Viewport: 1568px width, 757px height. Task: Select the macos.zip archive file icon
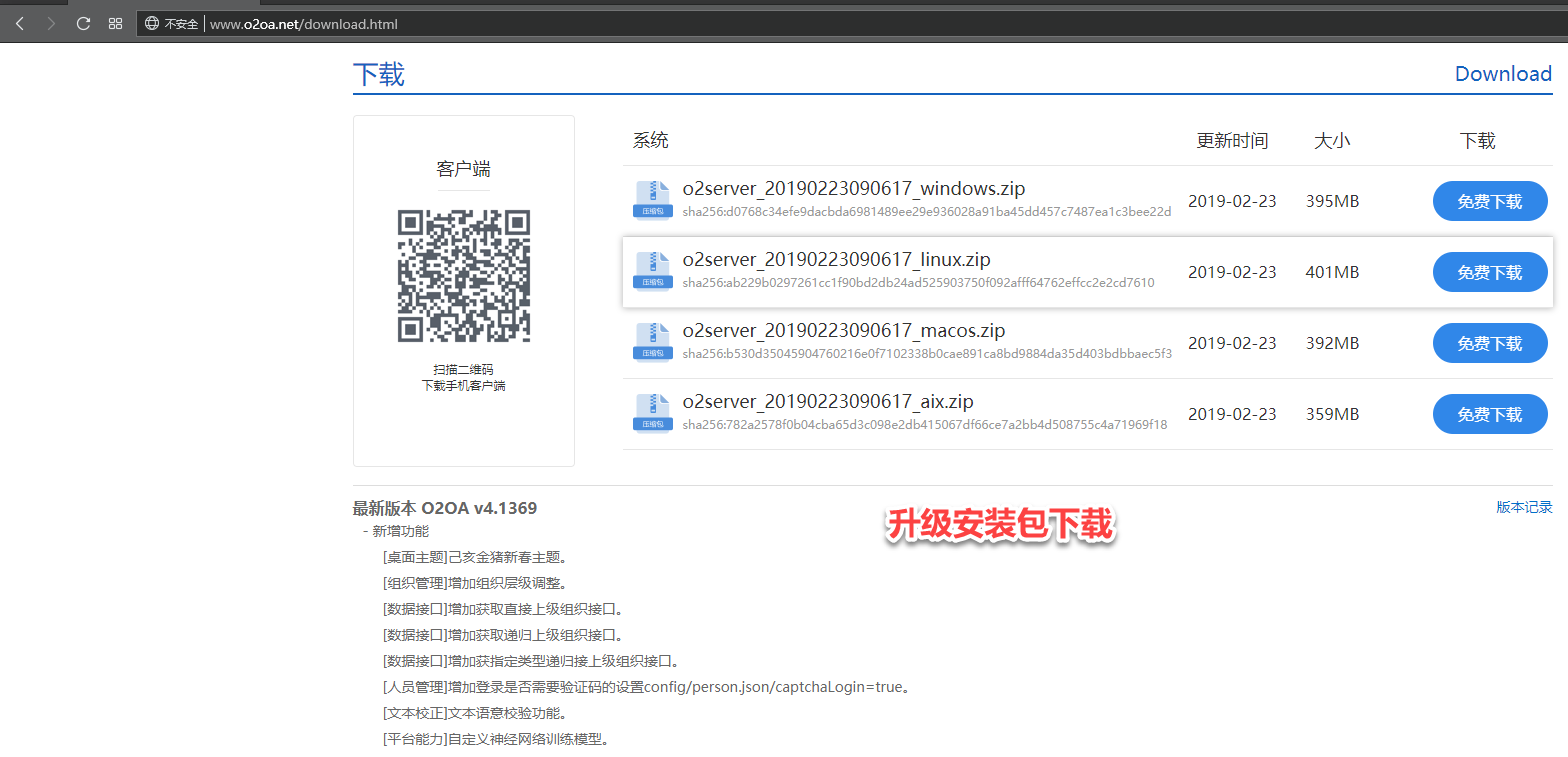pos(652,341)
